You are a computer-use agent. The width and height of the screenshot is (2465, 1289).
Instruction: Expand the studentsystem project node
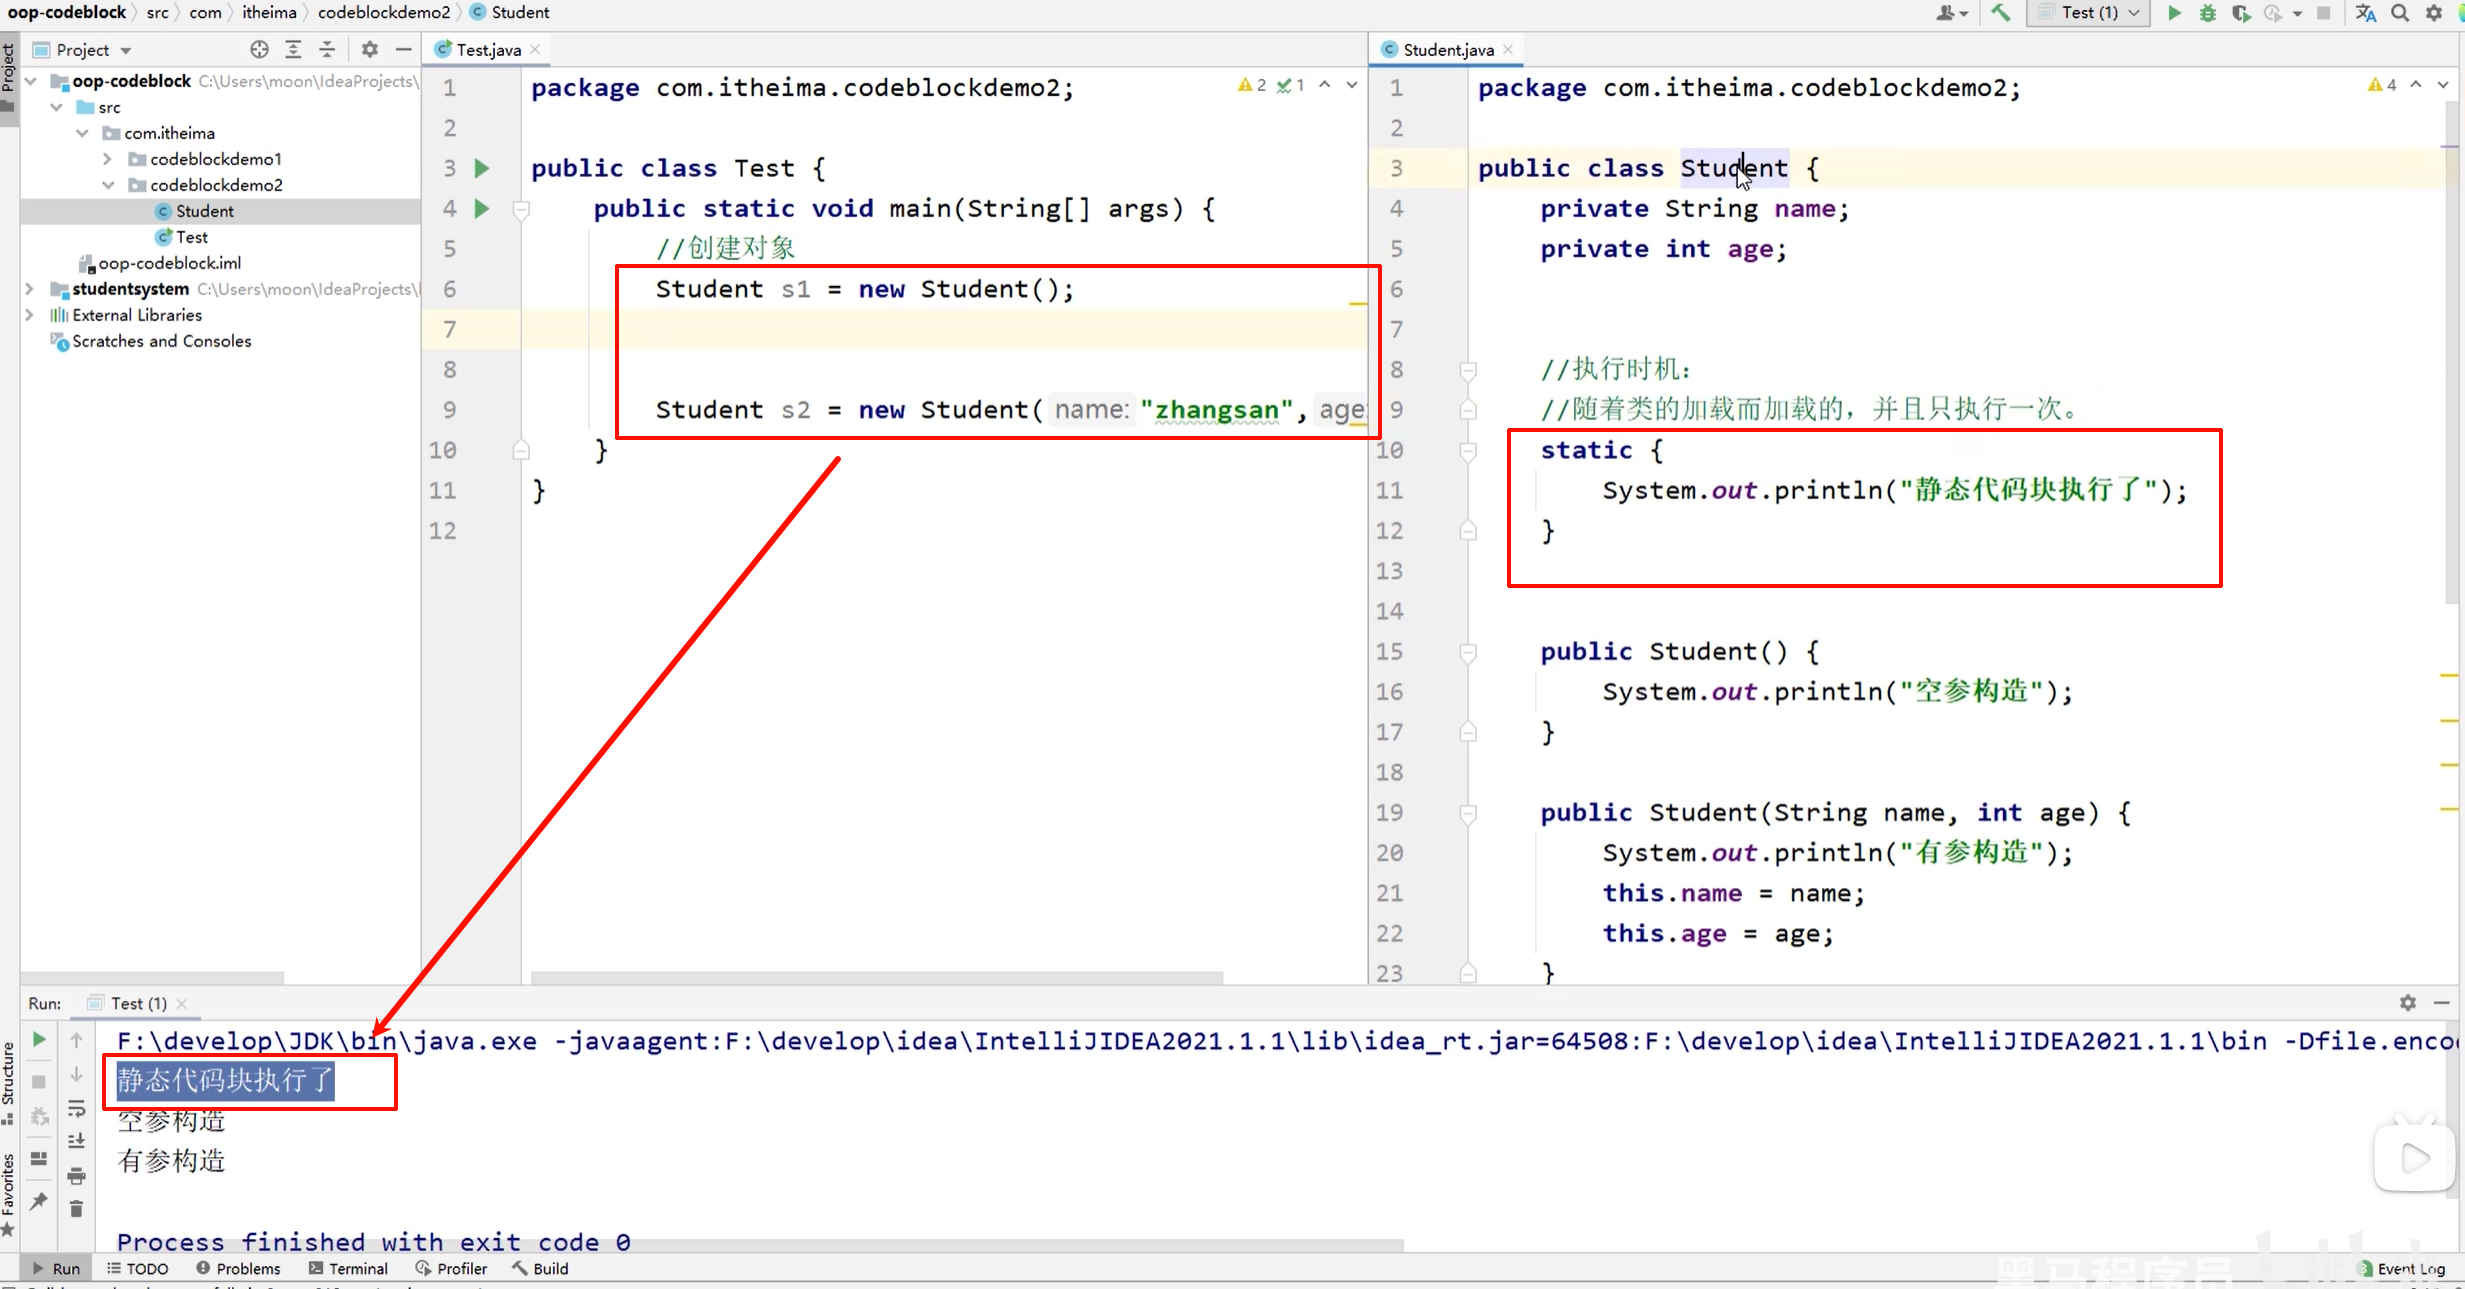[30, 289]
